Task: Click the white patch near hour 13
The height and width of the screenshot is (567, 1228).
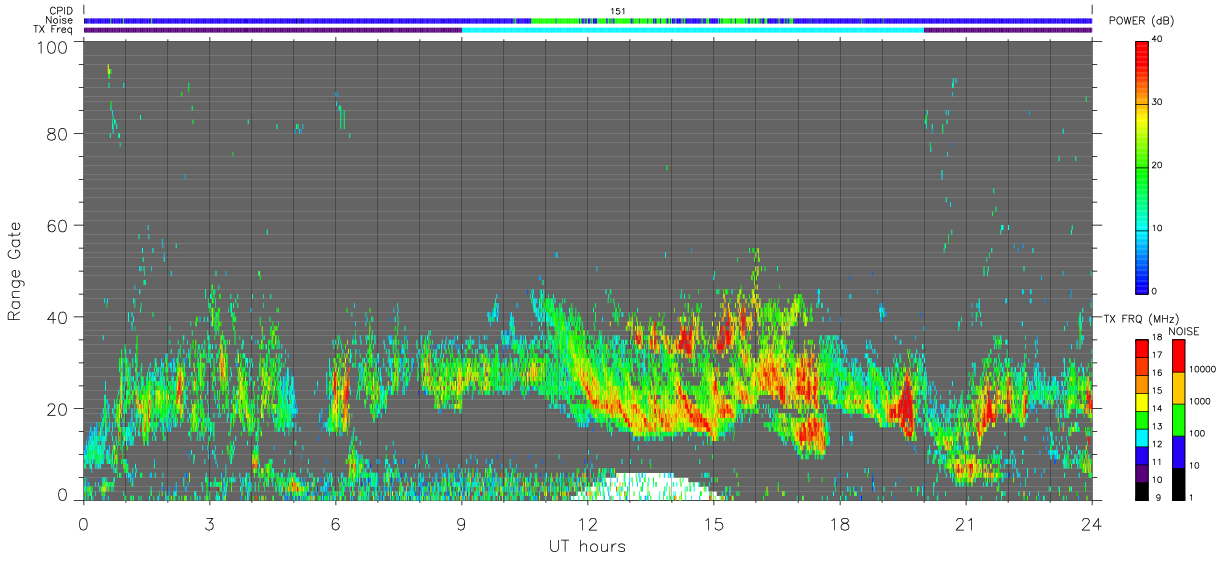Action: click(645, 486)
